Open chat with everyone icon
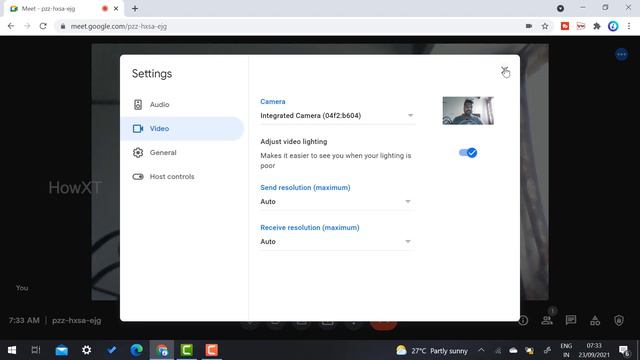This screenshot has width=640, height=360. coord(571,320)
